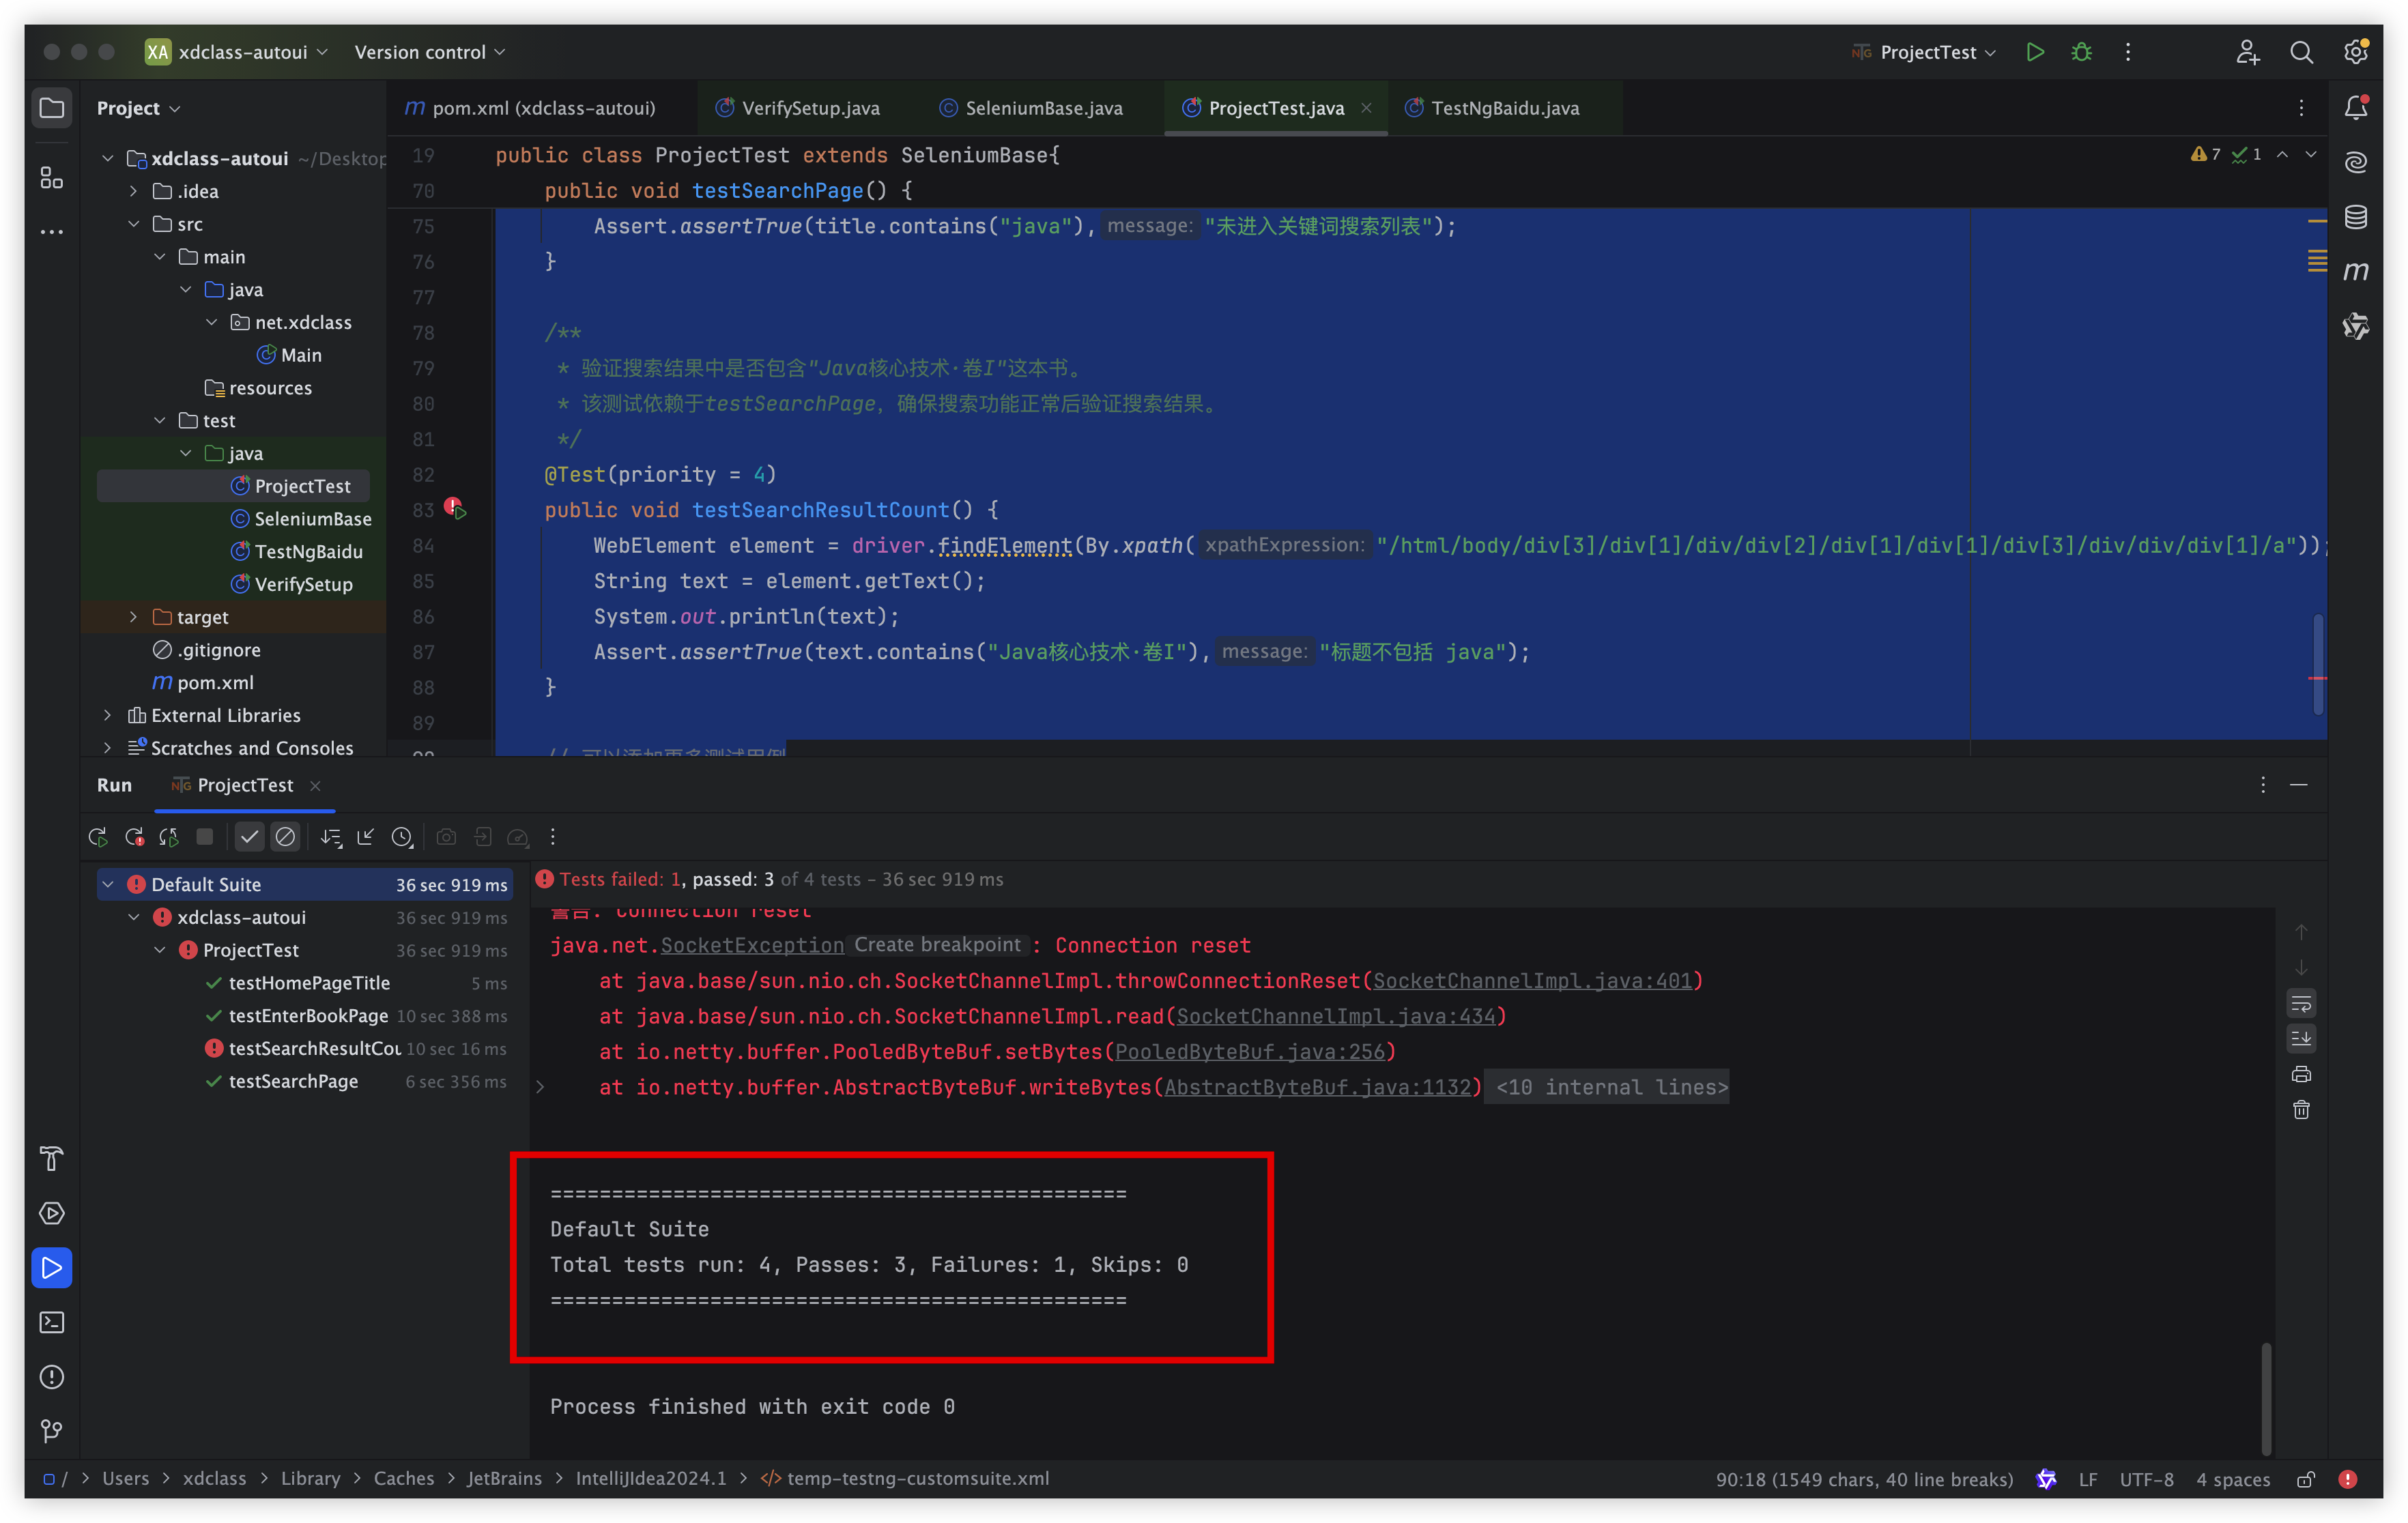
Task: Expand External Libraries node
Action: point(107,715)
